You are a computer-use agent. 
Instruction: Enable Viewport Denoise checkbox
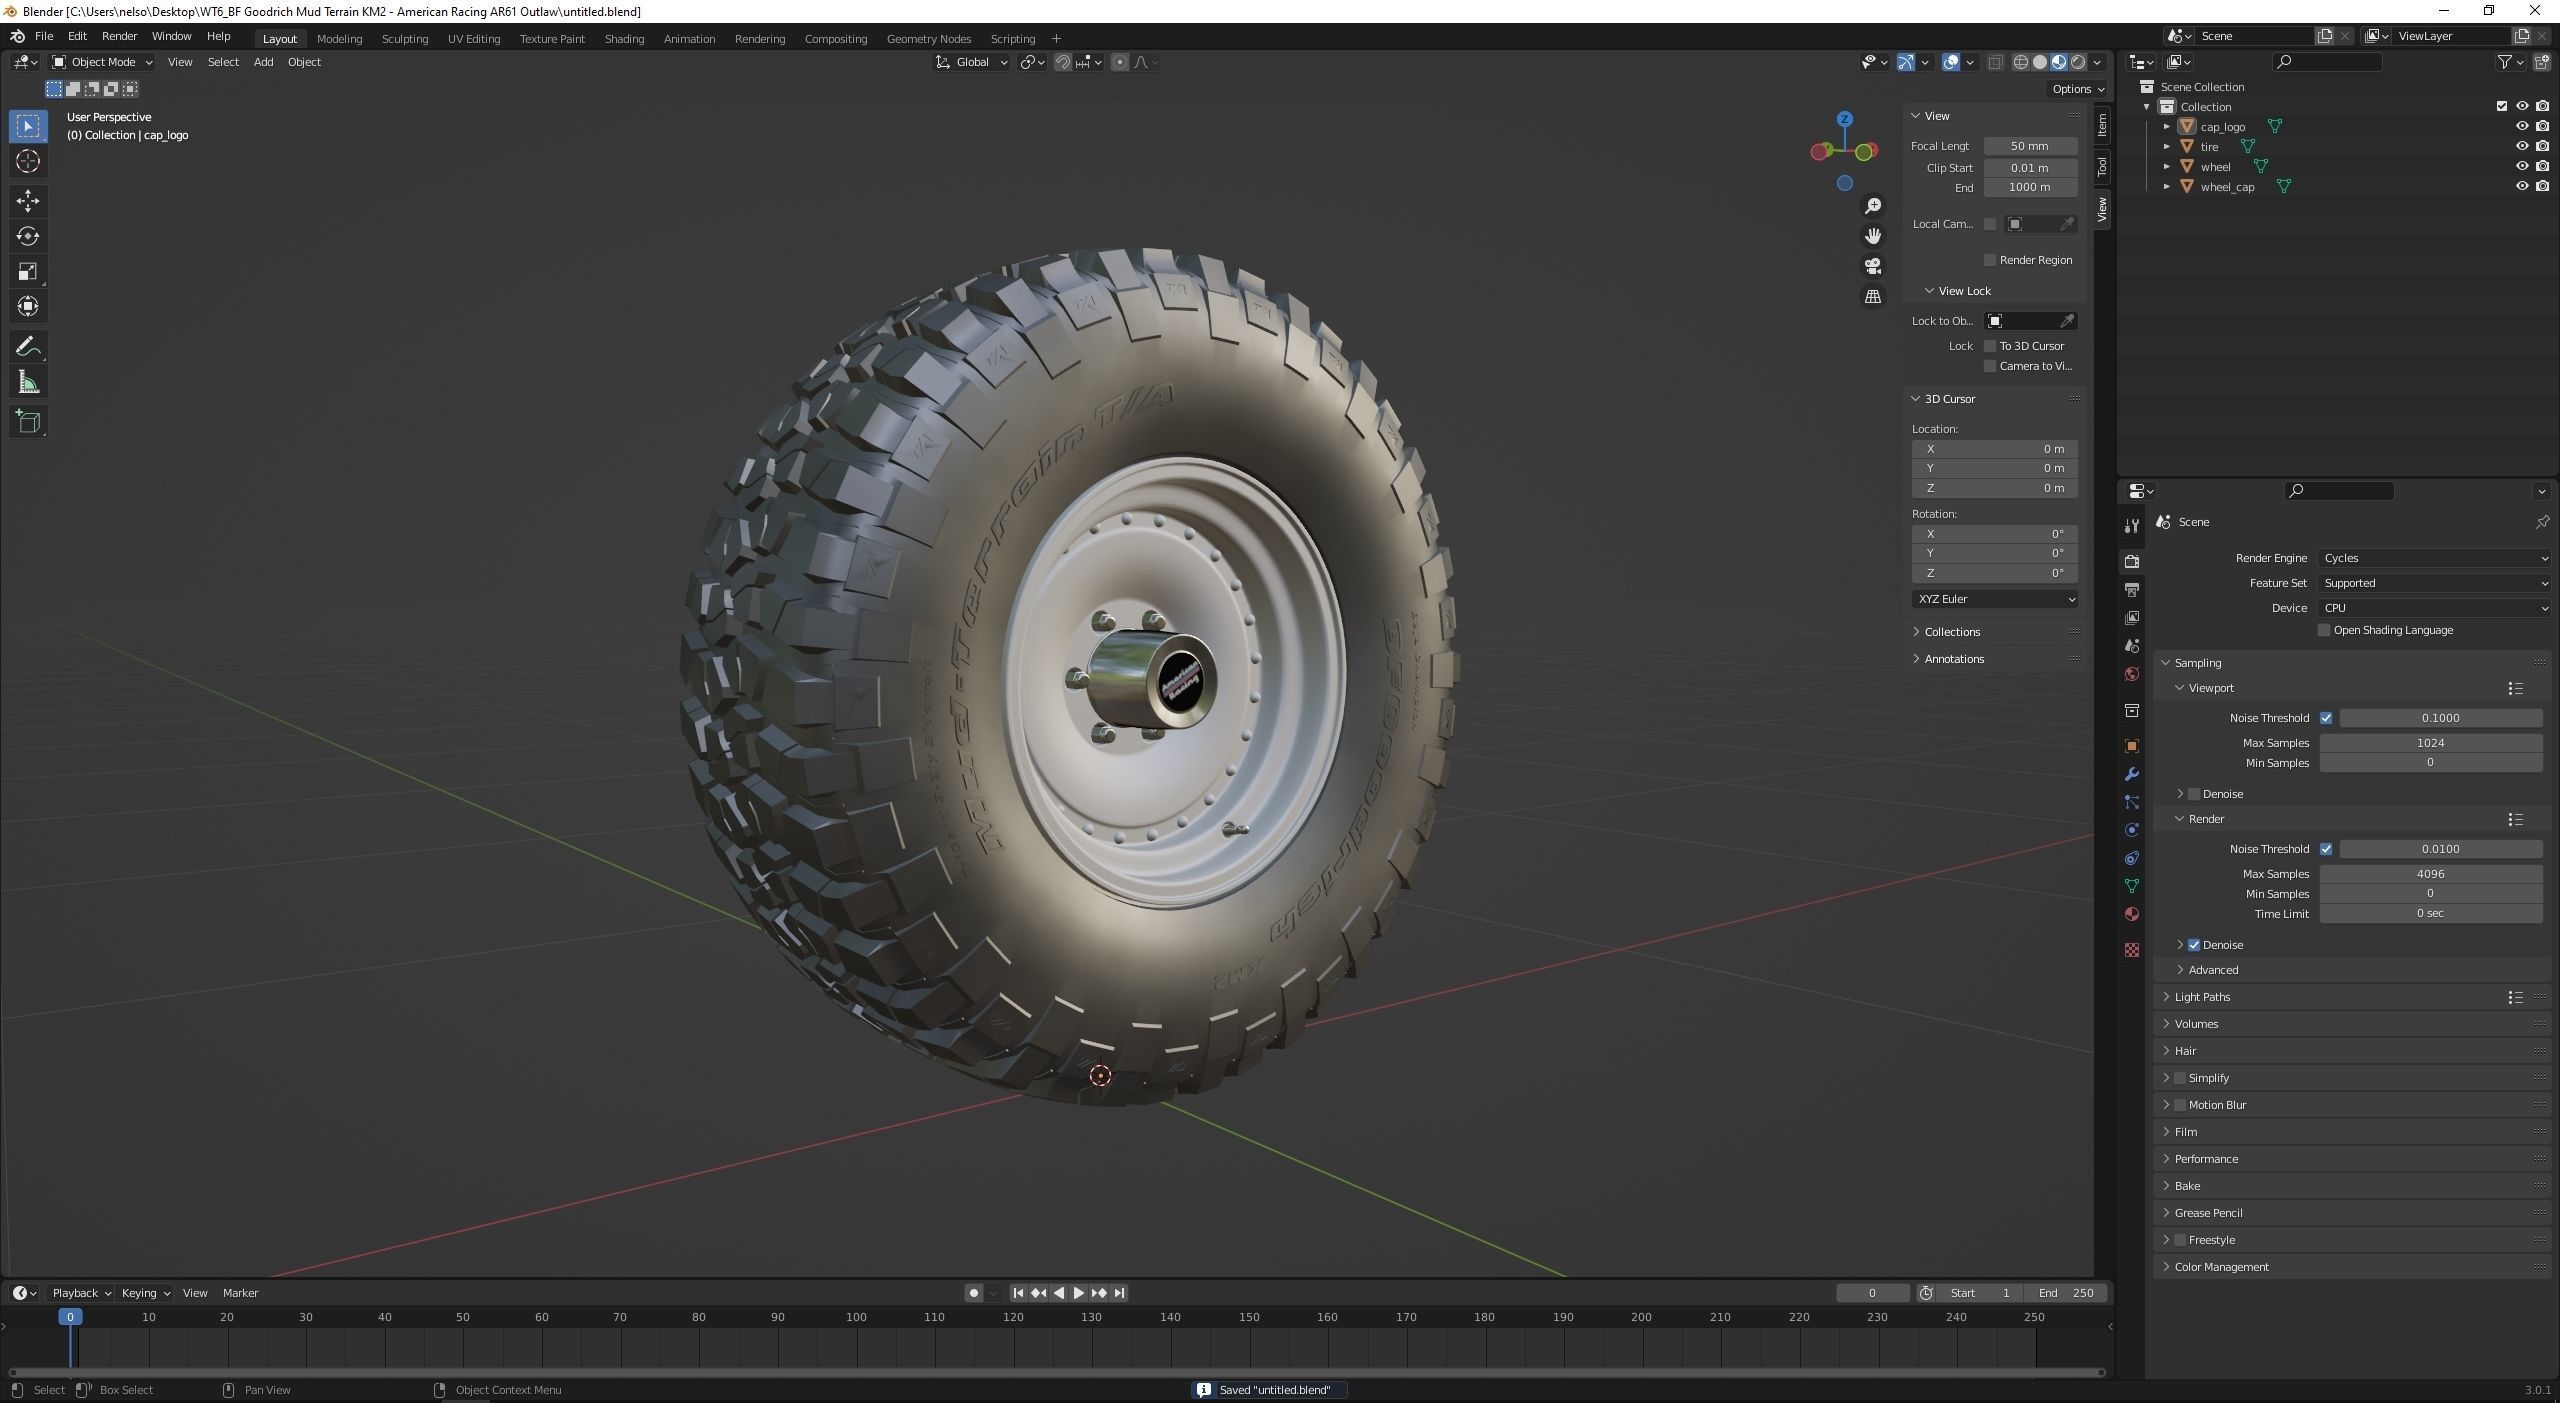pyautogui.click(x=2194, y=794)
